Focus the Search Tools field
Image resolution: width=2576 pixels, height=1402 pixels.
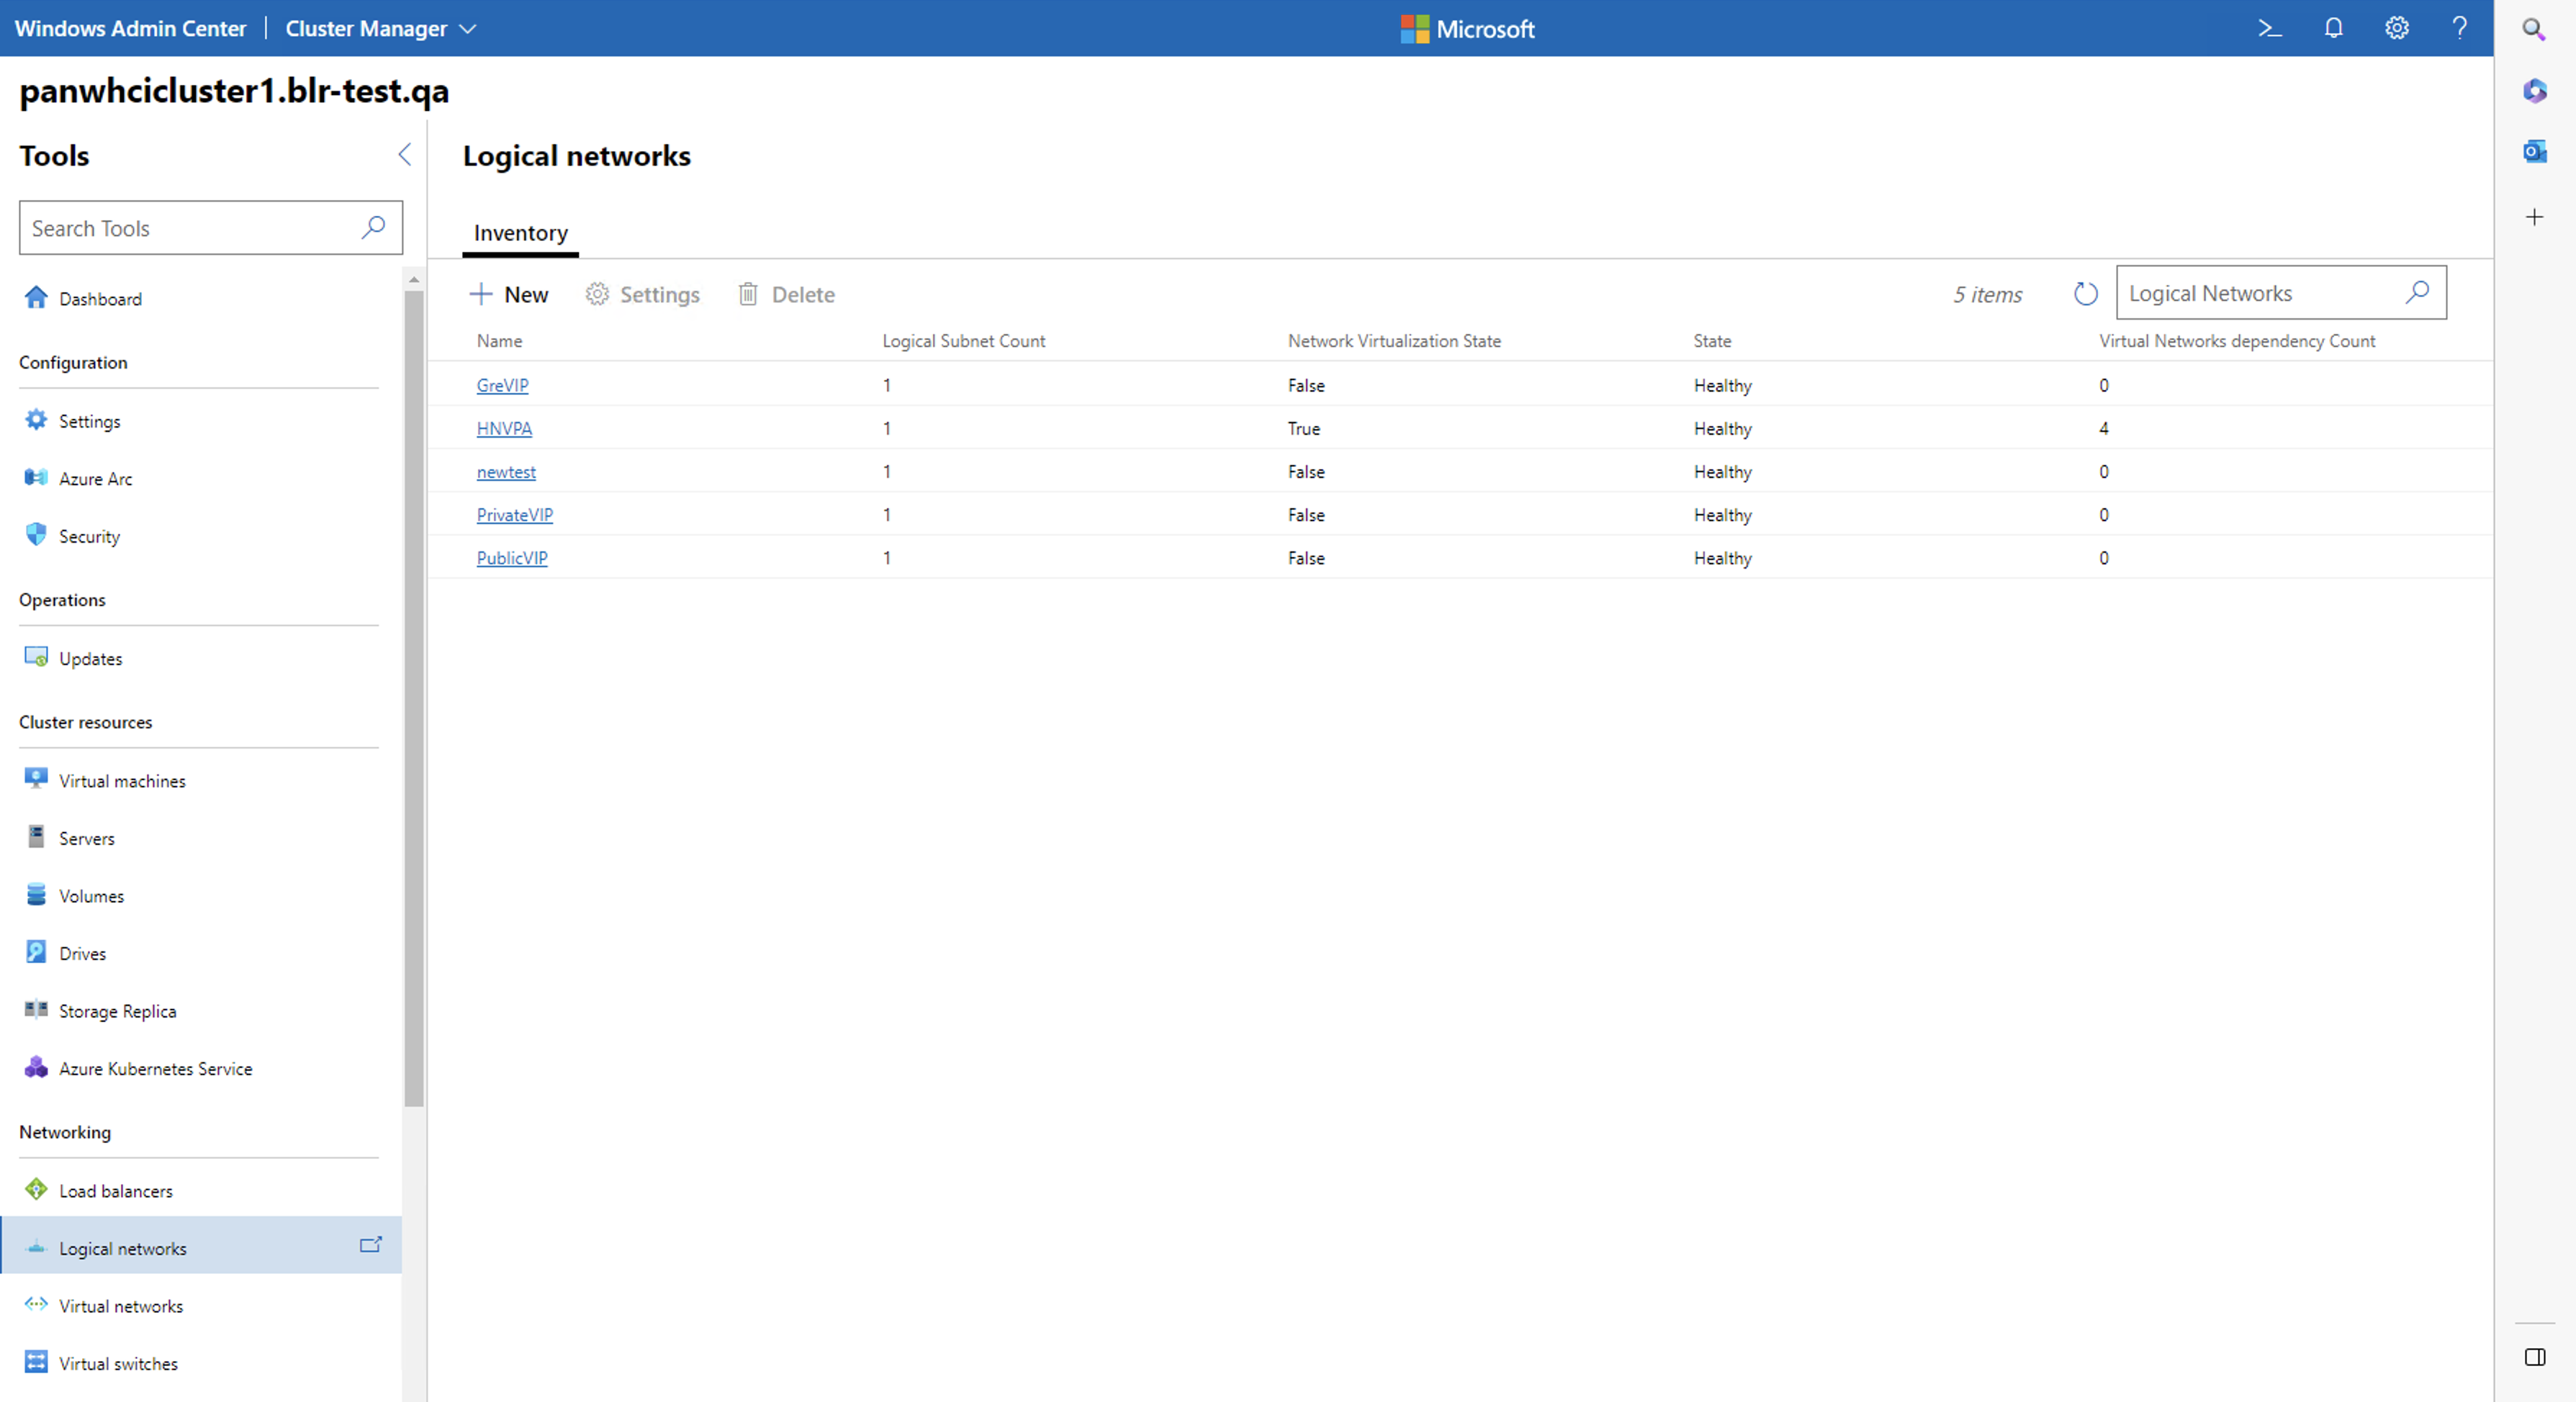pos(190,228)
